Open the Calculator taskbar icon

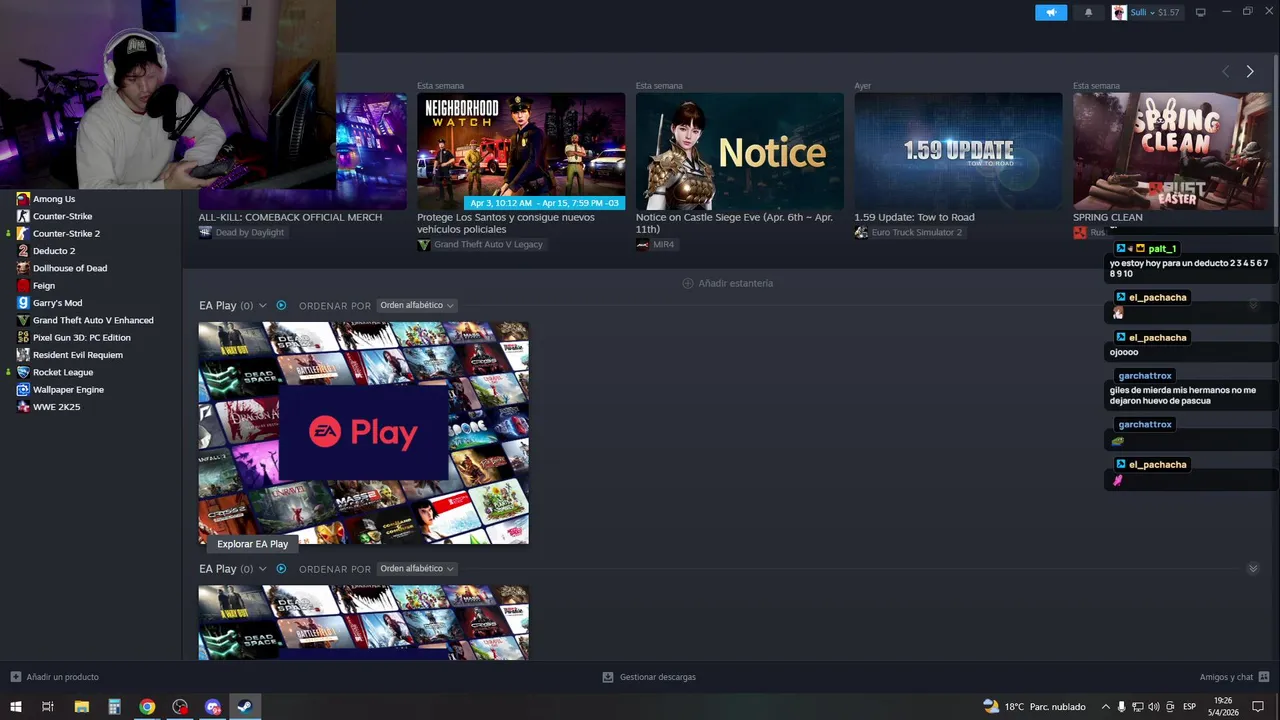pyautogui.click(x=114, y=706)
